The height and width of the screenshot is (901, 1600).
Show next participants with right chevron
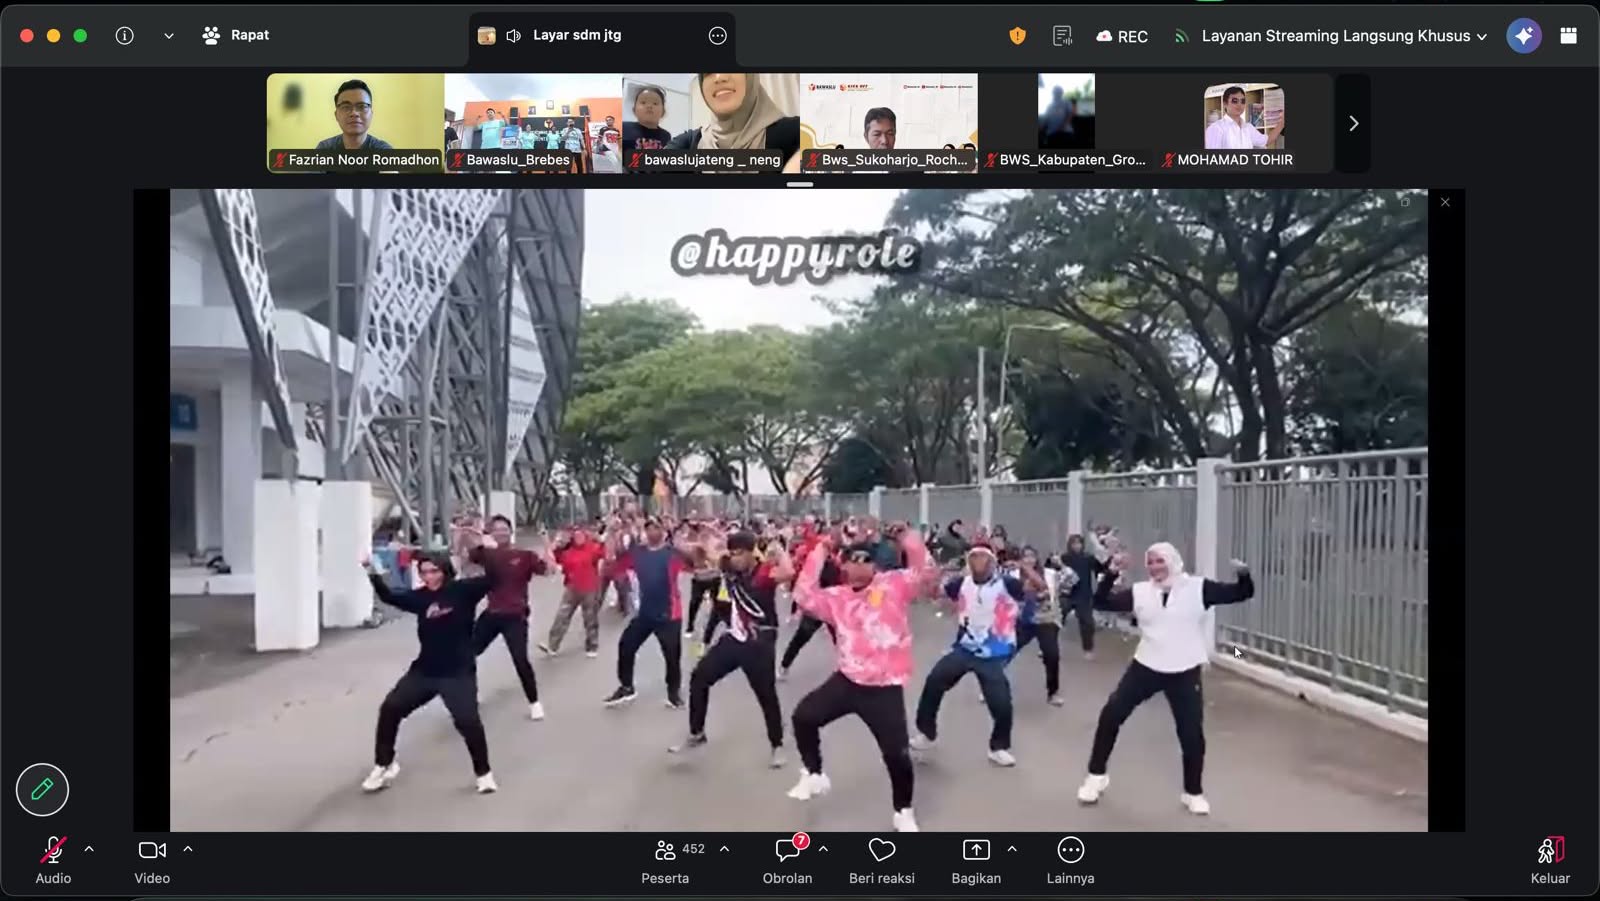[x=1353, y=123]
